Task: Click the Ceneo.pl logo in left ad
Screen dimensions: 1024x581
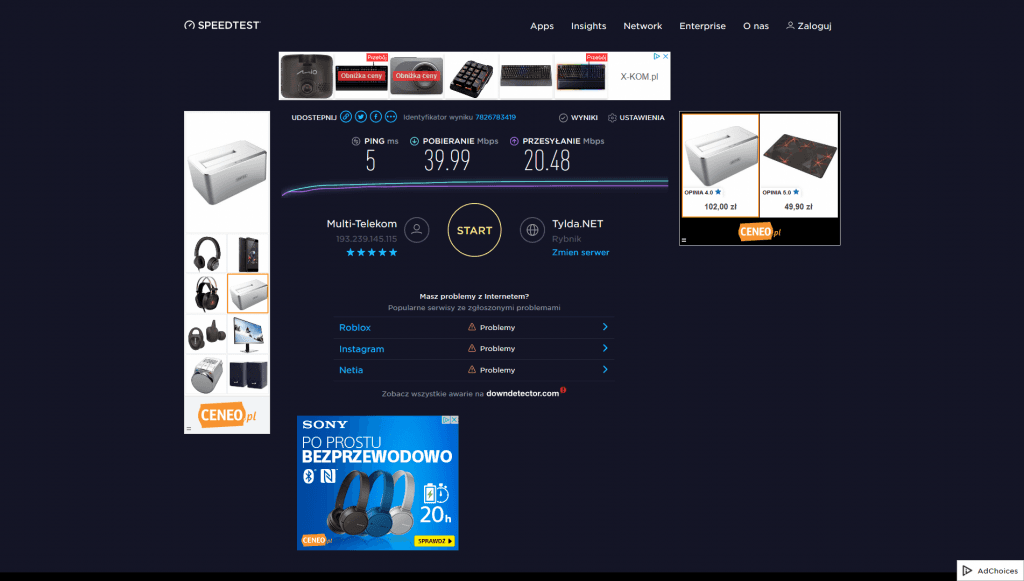Action: tap(227, 415)
